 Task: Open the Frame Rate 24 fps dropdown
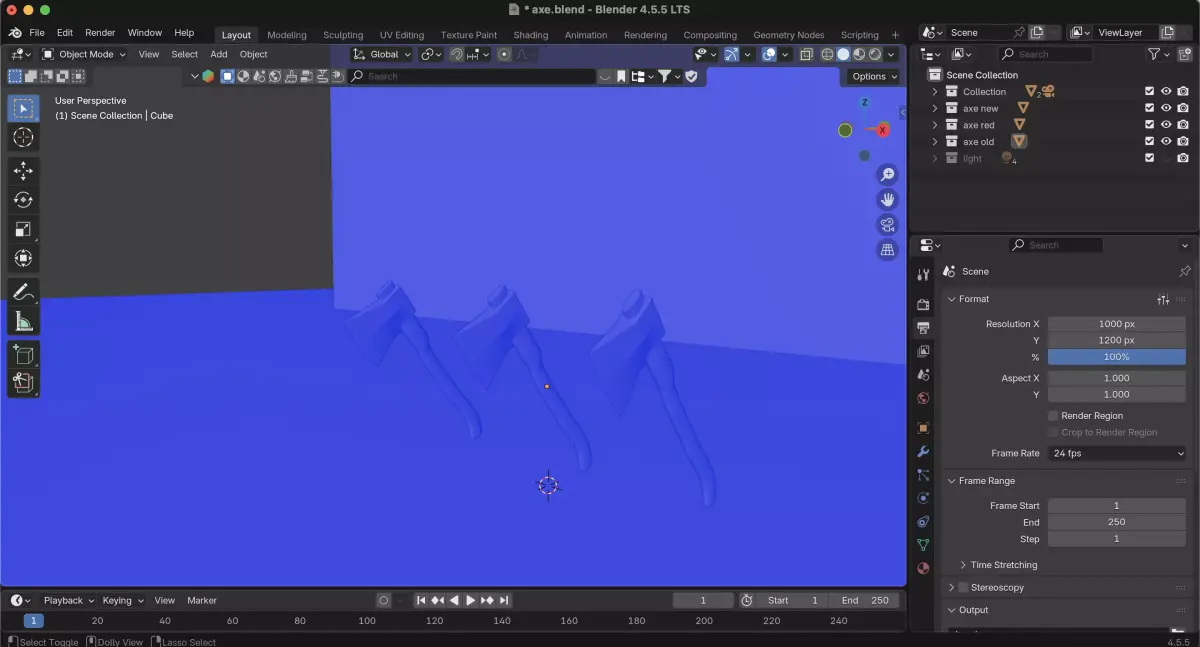(x=1117, y=453)
